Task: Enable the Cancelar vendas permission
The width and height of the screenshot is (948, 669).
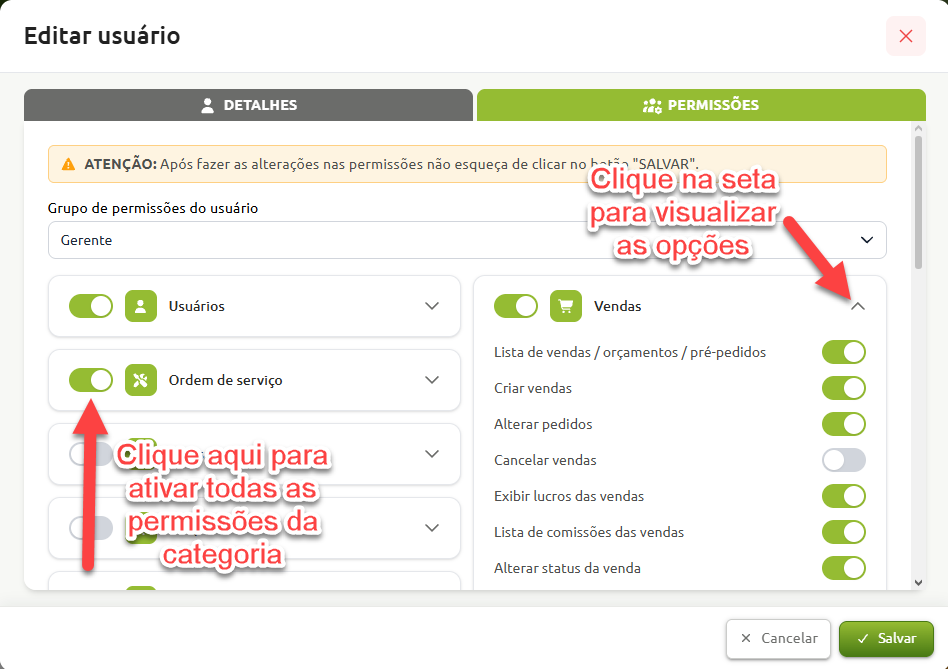Action: click(843, 460)
